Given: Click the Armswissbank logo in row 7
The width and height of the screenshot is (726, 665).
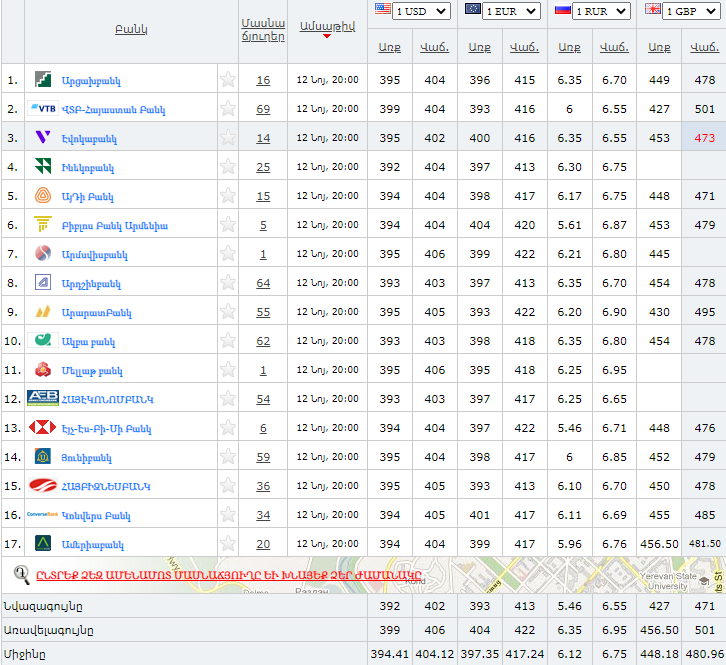Looking at the screenshot, I should pyautogui.click(x=43, y=253).
